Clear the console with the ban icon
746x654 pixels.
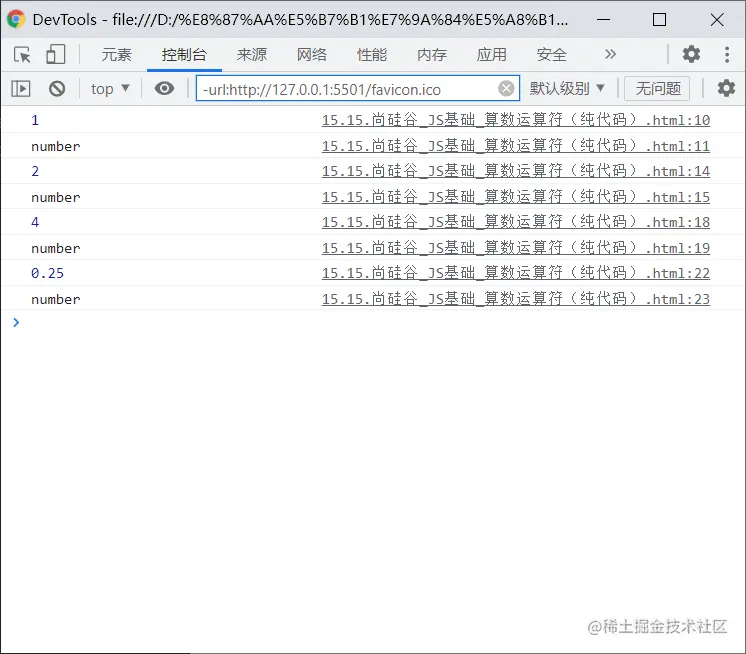pyautogui.click(x=57, y=88)
